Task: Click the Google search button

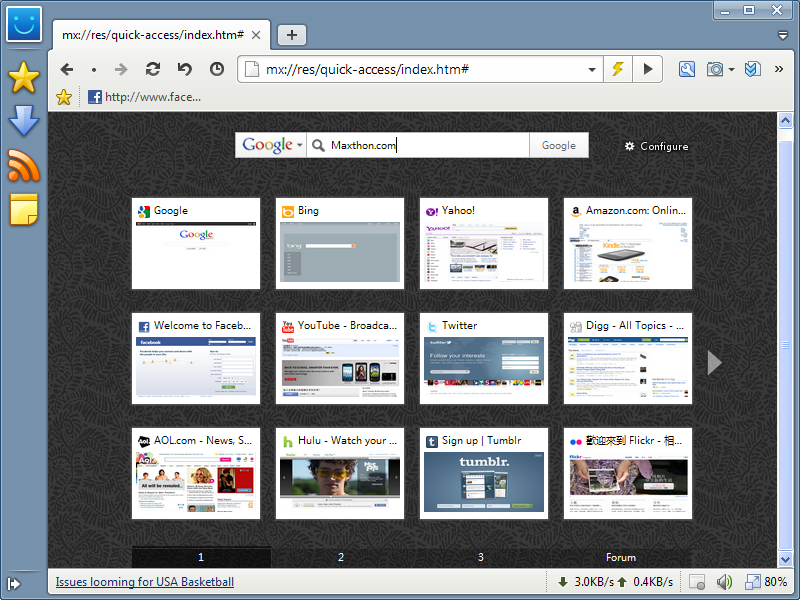Action: click(559, 145)
